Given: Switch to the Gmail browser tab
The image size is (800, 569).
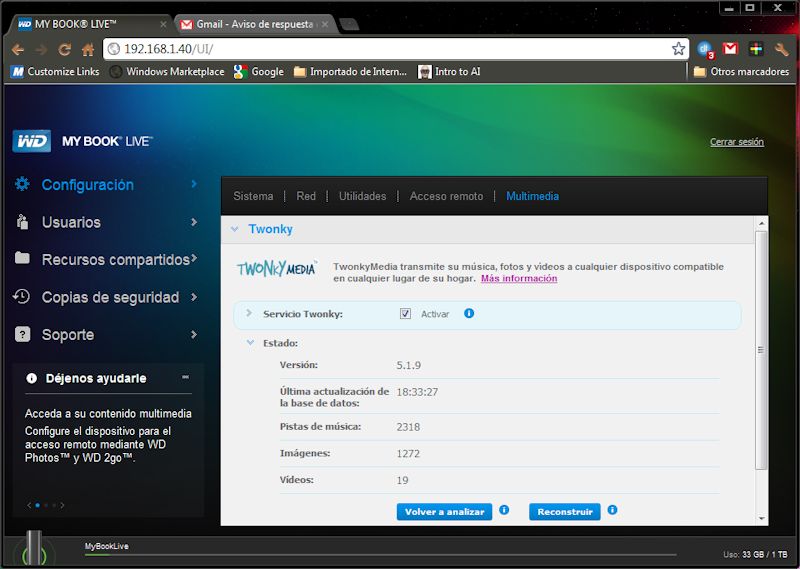Looking at the screenshot, I should pyautogui.click(x=254, y=24).
